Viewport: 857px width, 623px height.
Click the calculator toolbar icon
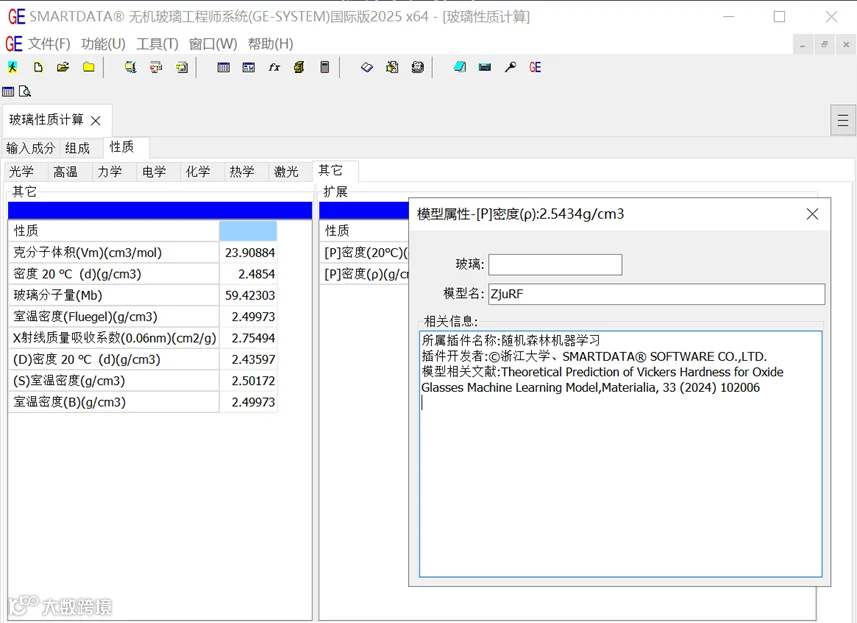pos(325,67)
